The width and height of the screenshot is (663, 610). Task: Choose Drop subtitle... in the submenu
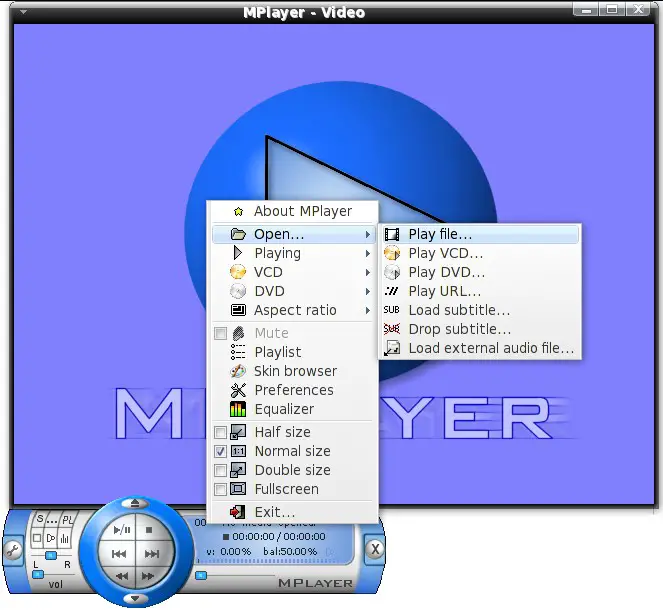tap(479, 329)
